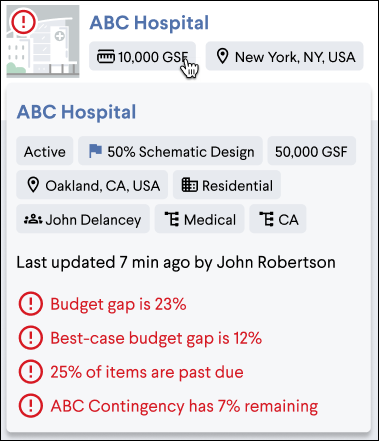
Task: Click the hierarchy icon beside CA
Action: (x=267, y=219)
